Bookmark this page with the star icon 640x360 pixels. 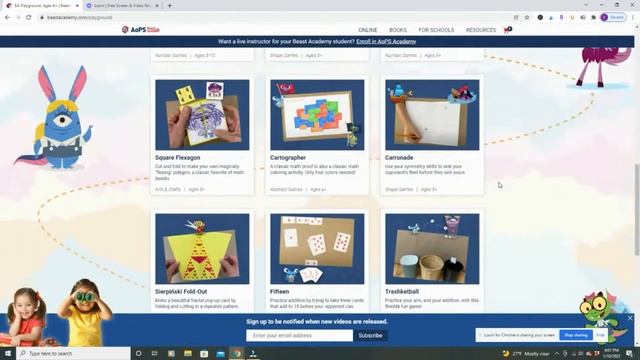click(x=527, y=18)
